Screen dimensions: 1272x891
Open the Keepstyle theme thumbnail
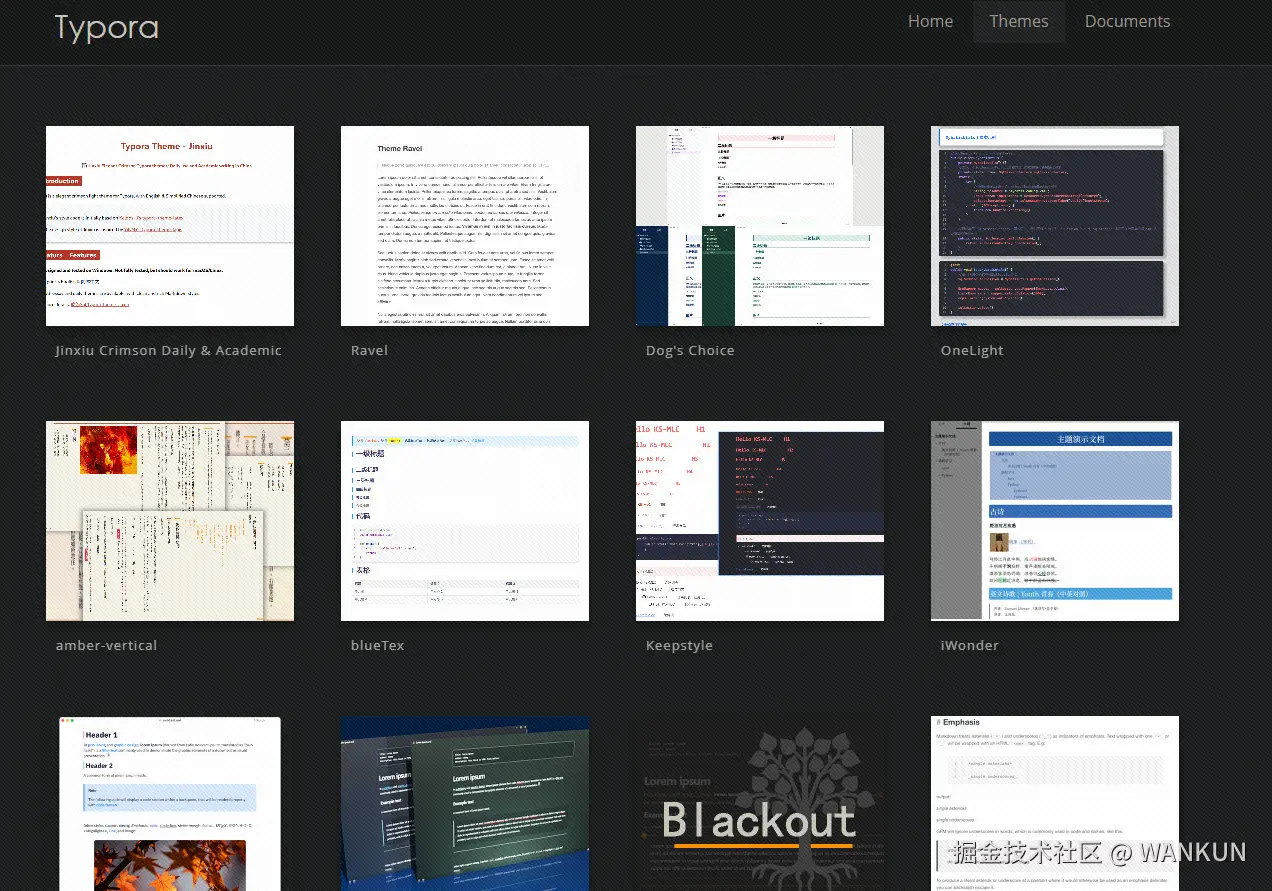coord(760,521)
